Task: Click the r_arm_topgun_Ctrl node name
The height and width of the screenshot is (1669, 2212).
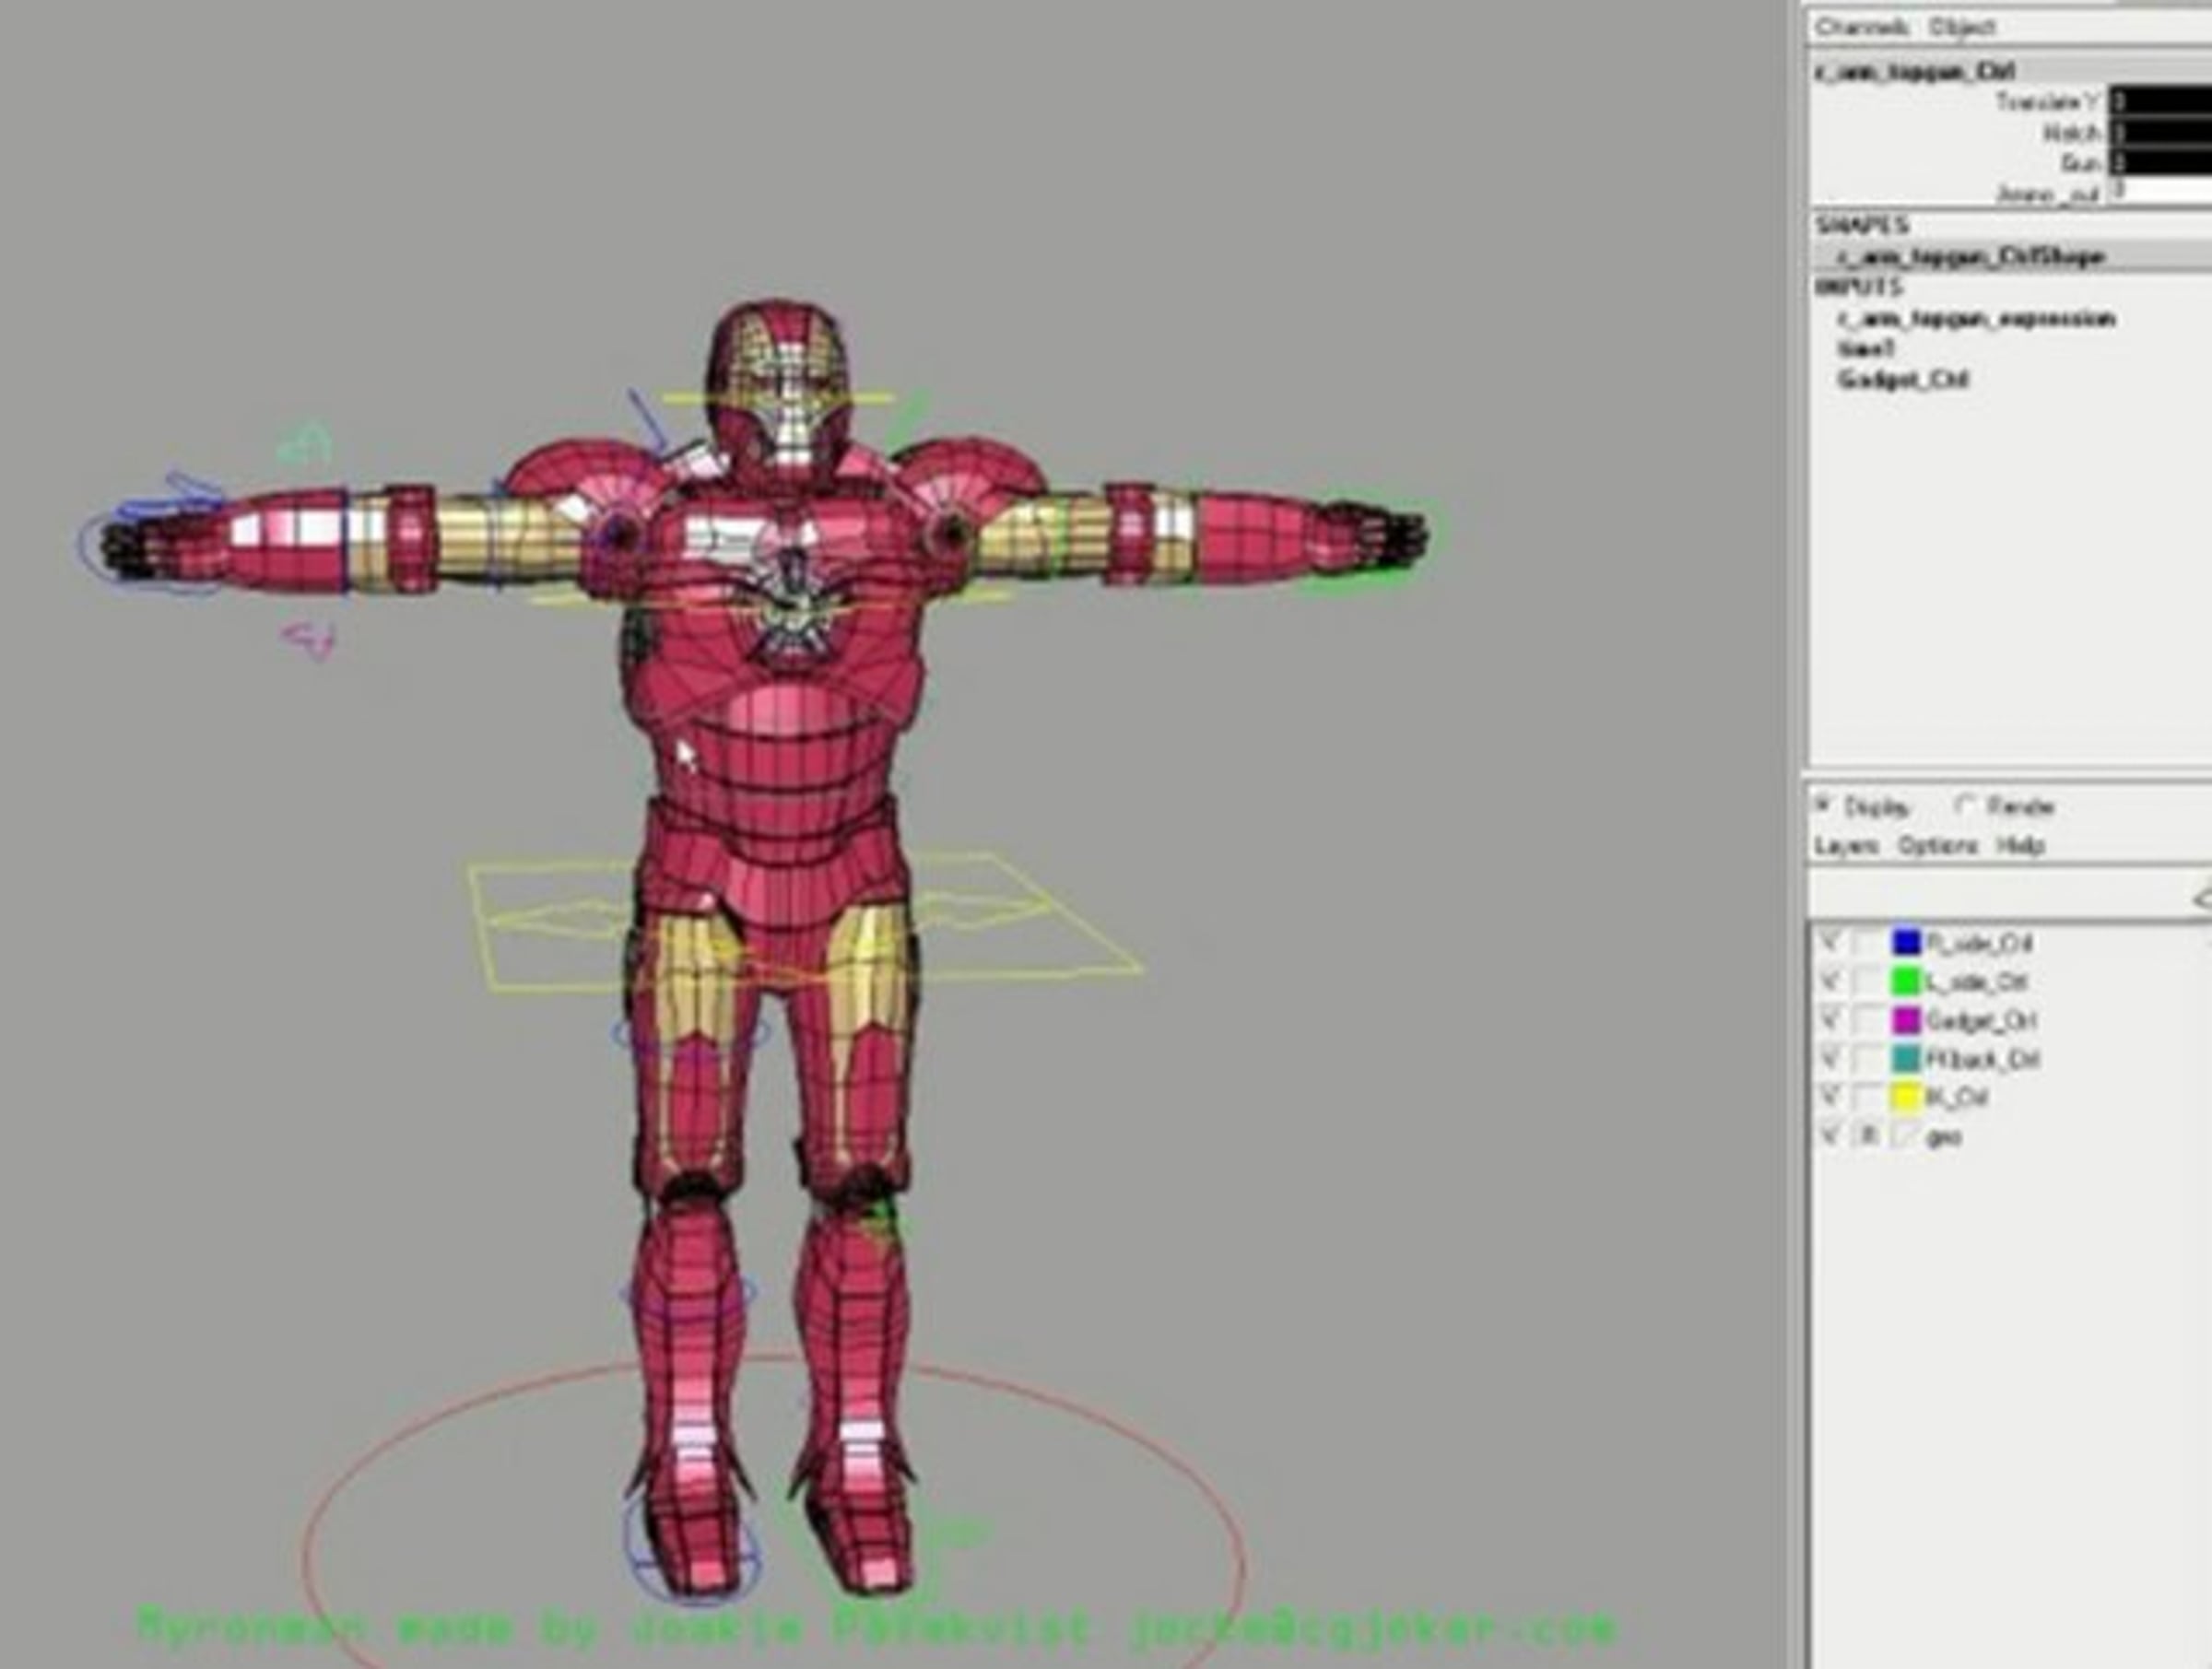Action: (1914, 70)
